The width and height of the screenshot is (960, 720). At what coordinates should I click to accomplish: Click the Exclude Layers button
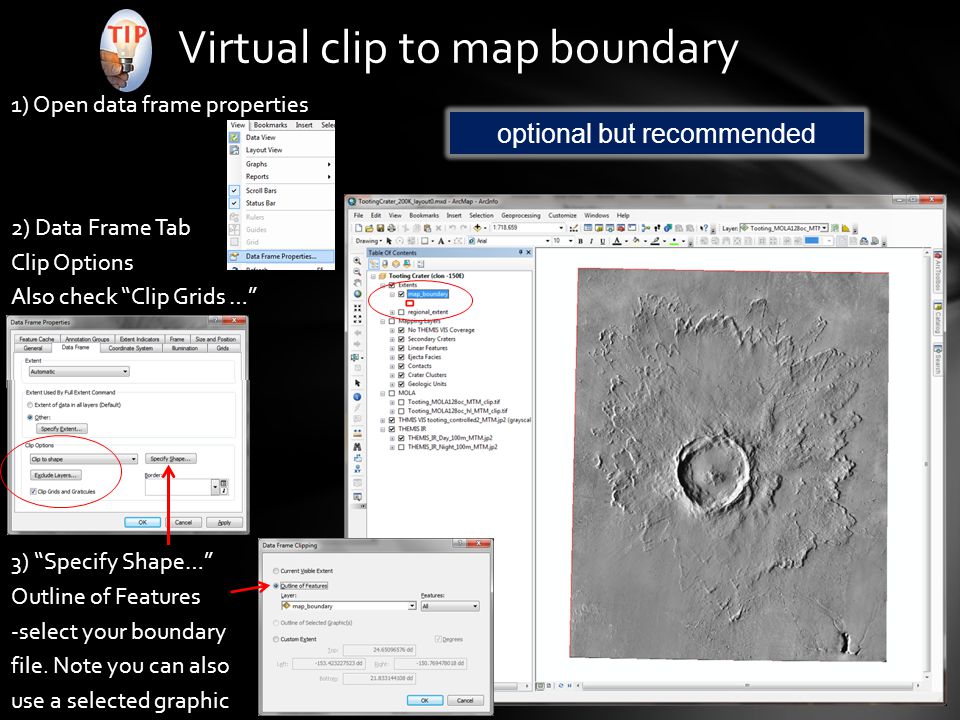(x=55, y=475)
